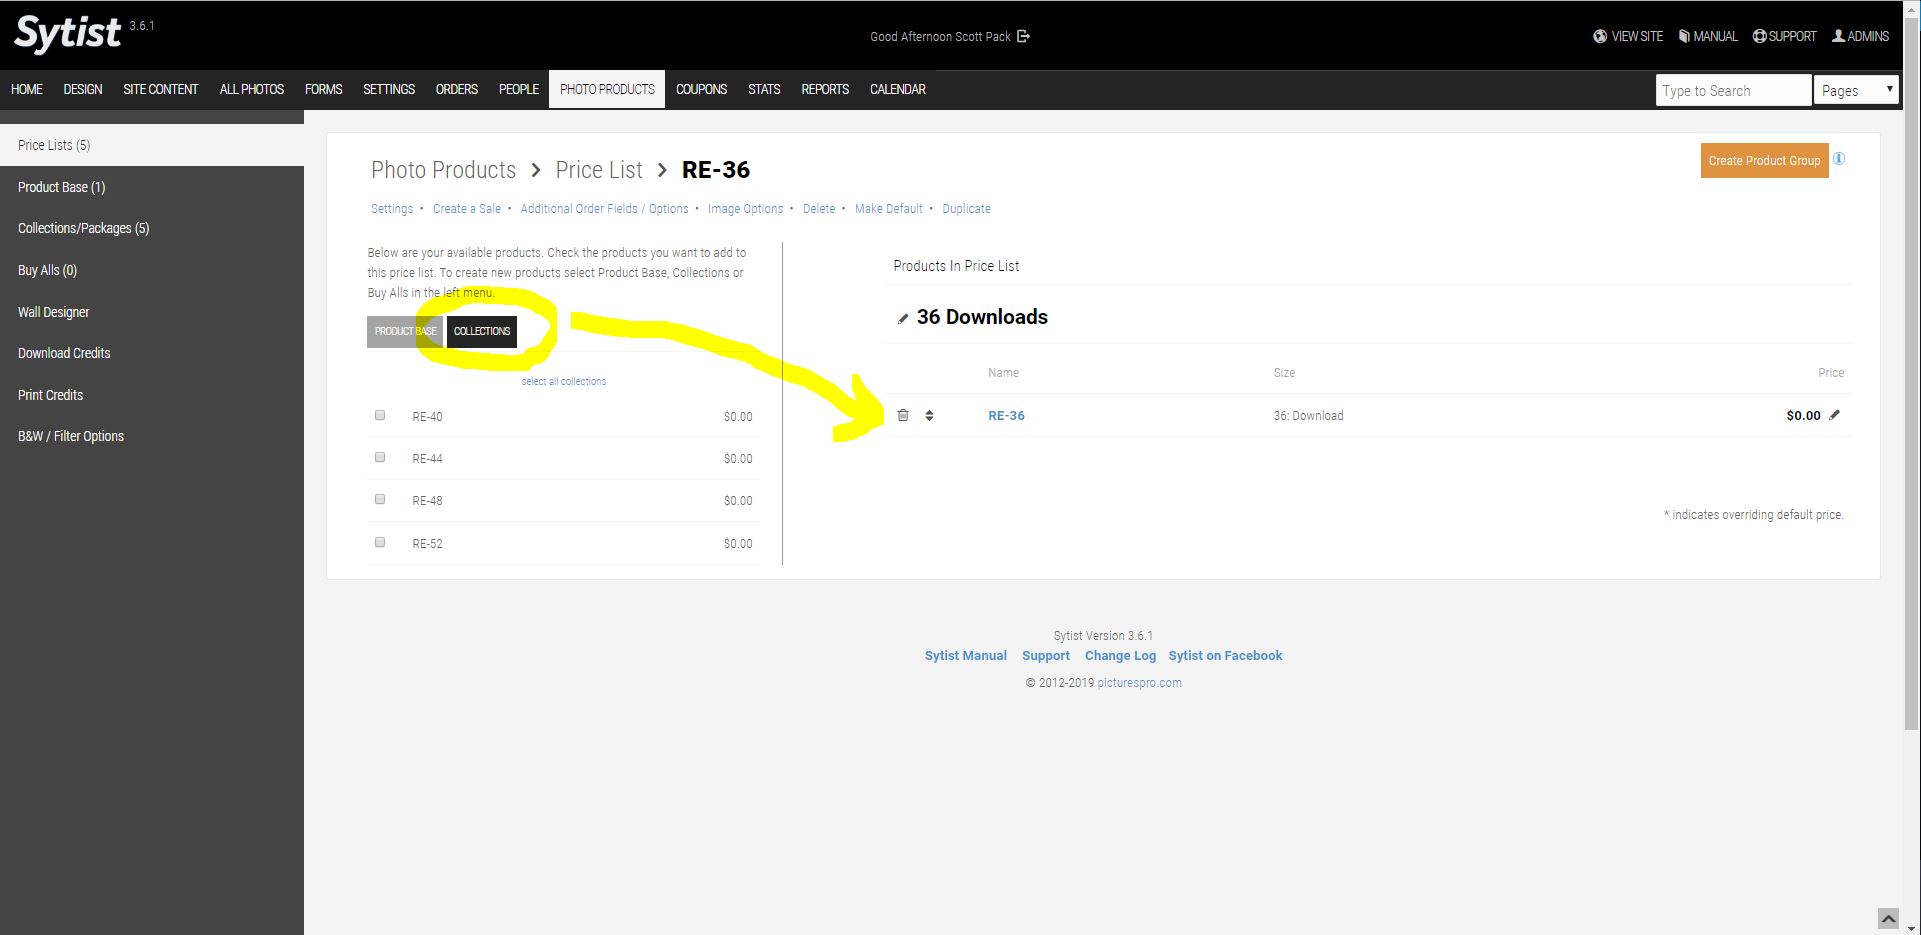
Task: Open the Stats menu
Action: click(x=764, y=89)
